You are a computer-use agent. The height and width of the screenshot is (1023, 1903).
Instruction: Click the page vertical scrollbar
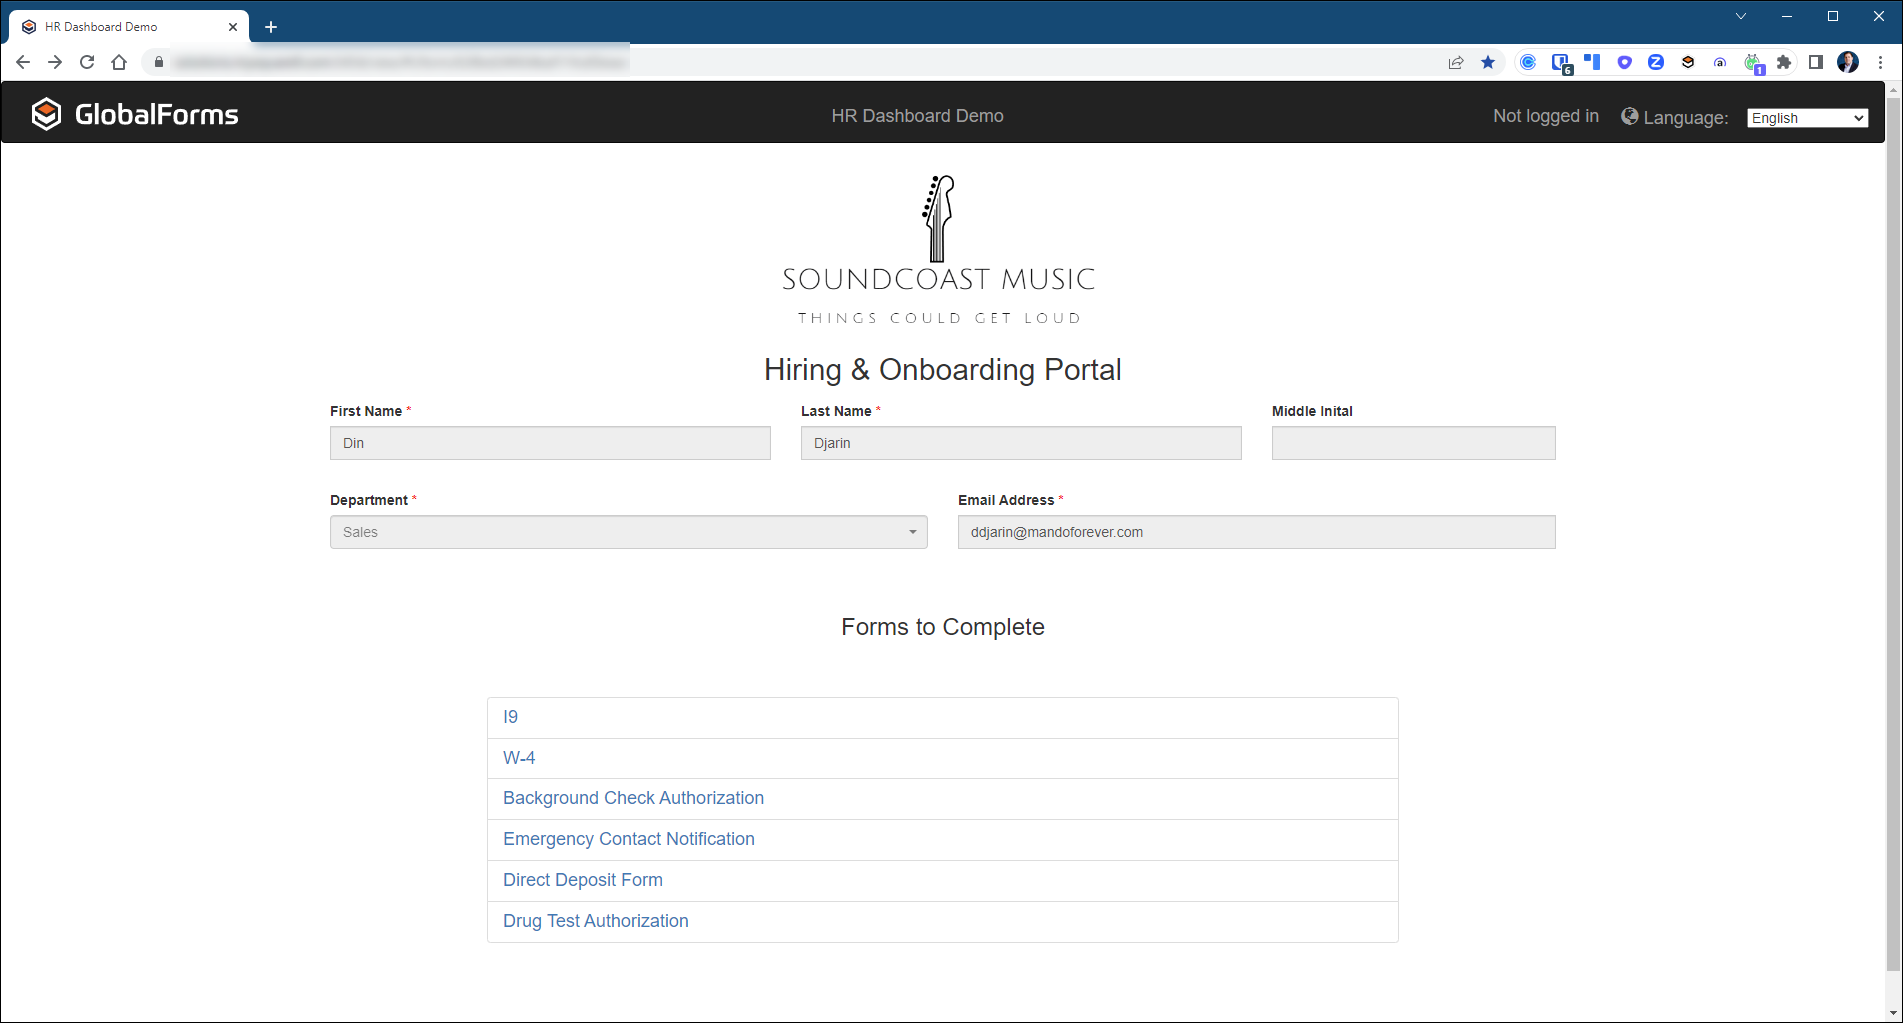pos(1893,540)
